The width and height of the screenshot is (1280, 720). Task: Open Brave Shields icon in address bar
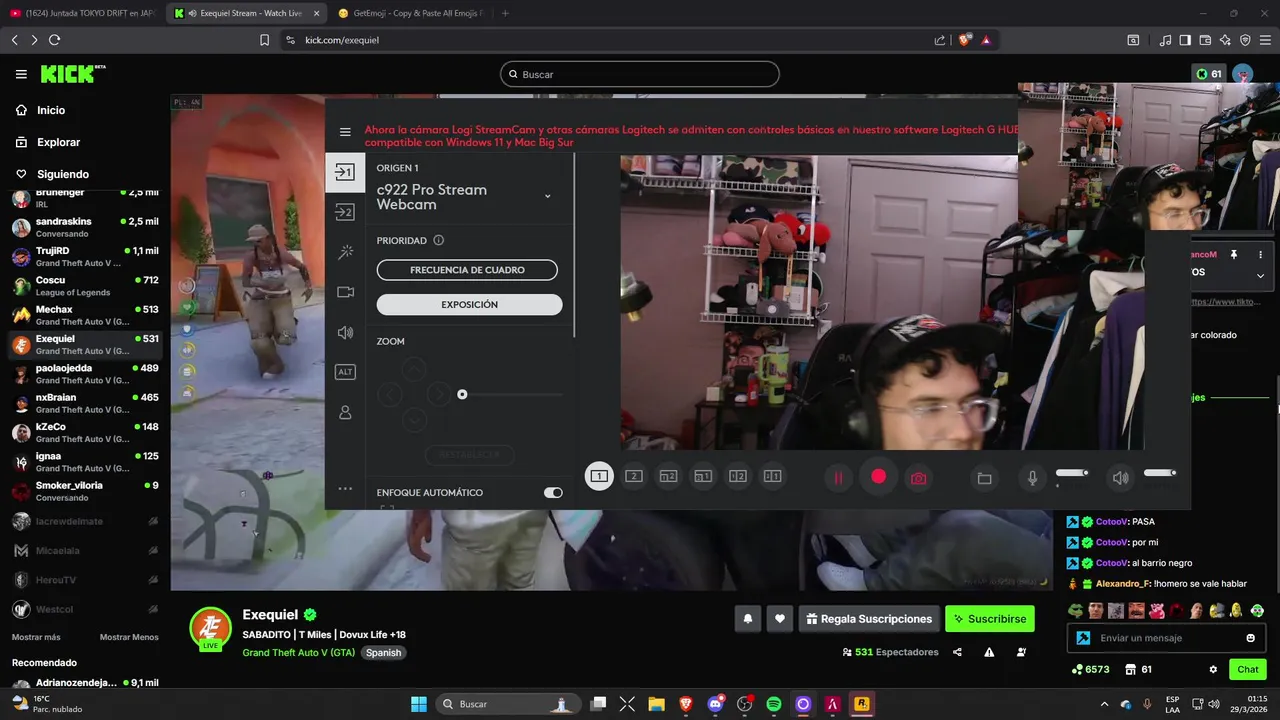[x=964, y=40]
